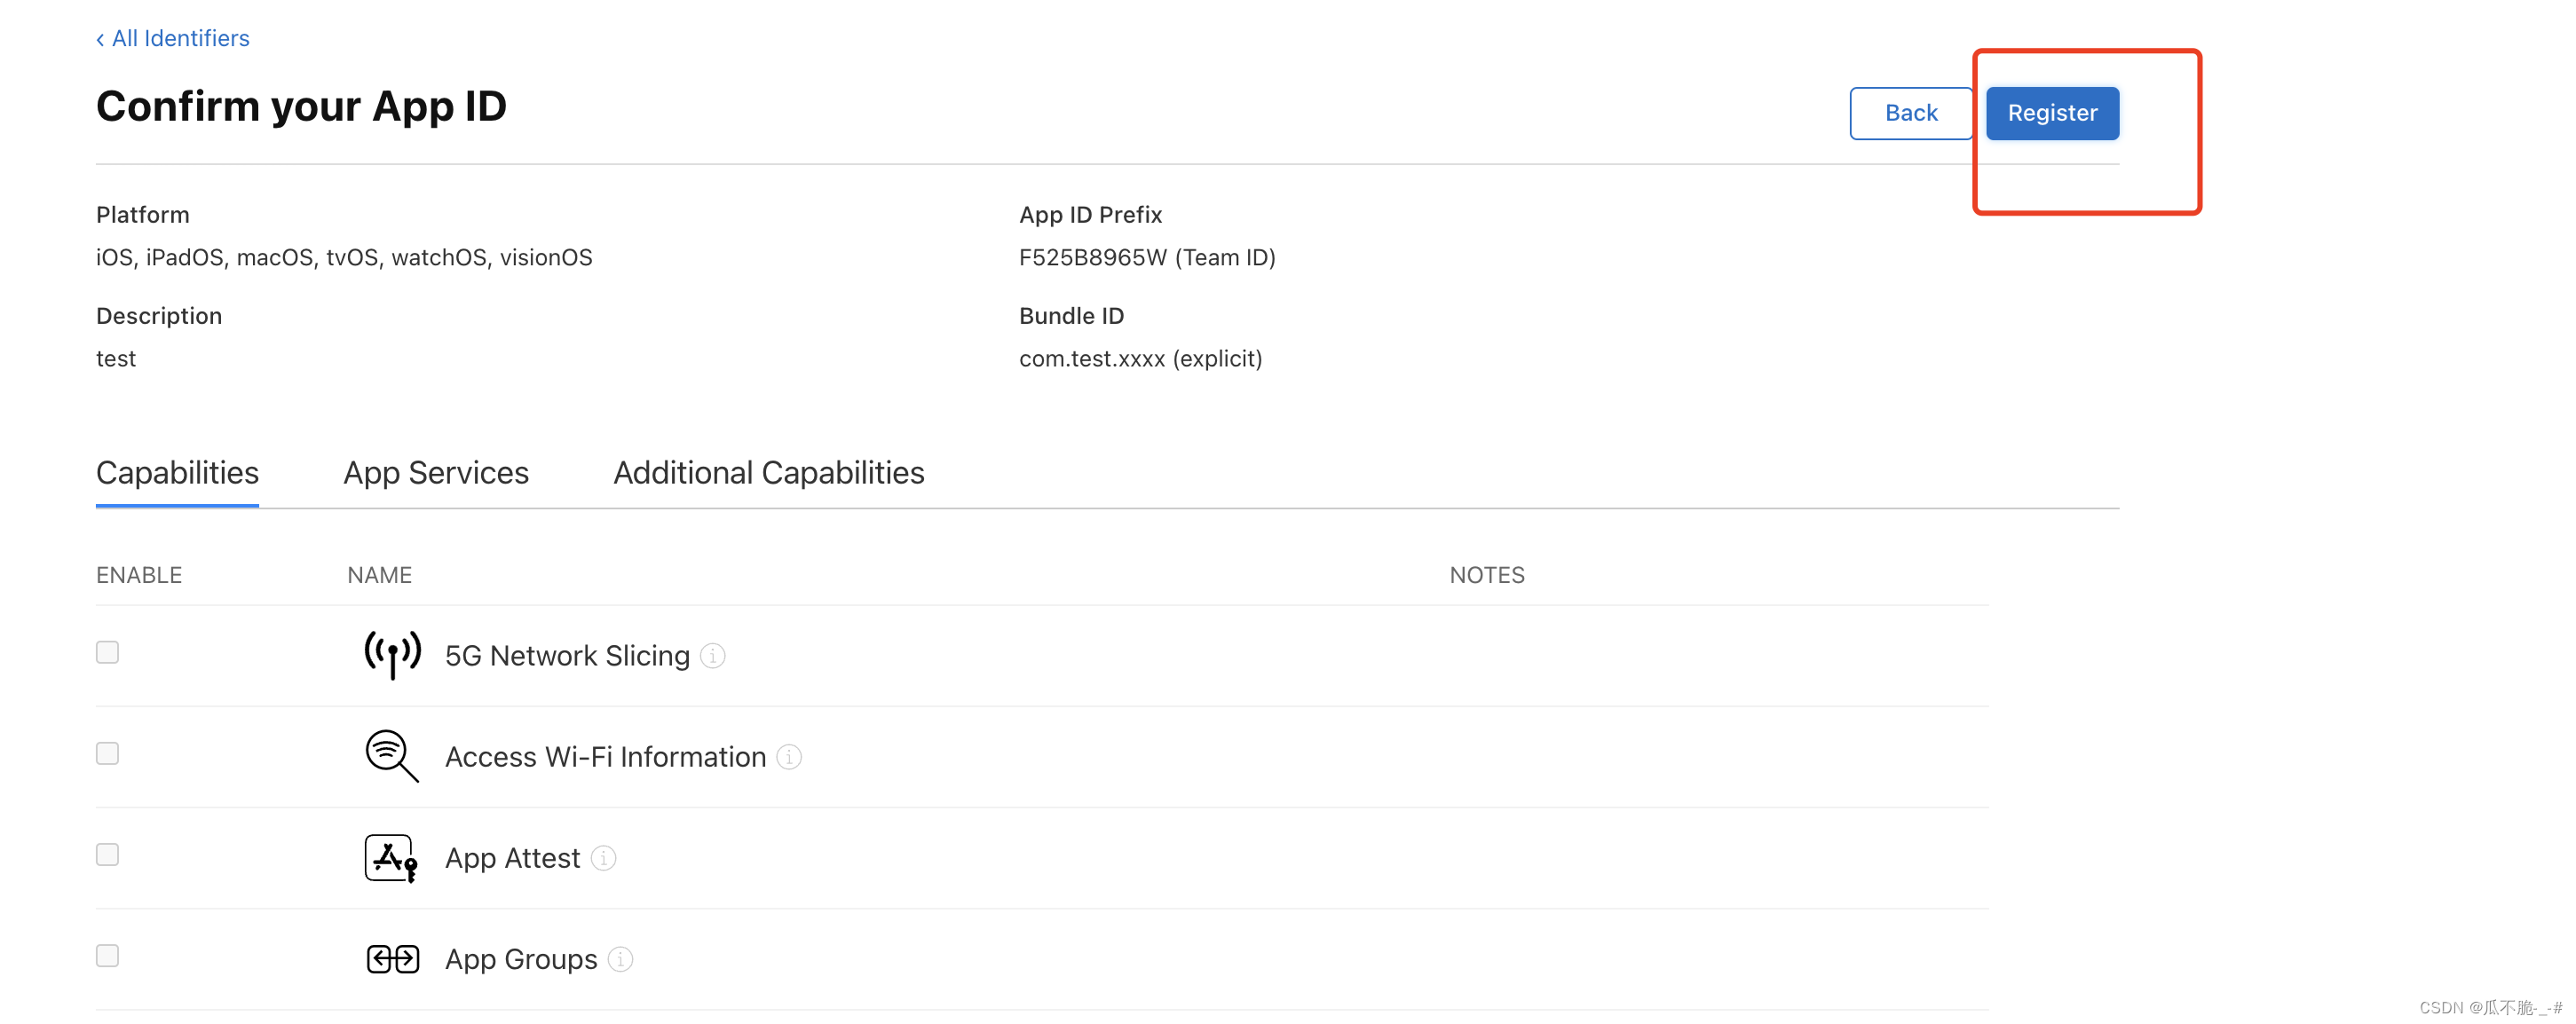Click the Register button
Screen dimensions: 2576x1024
point(2052,113)
